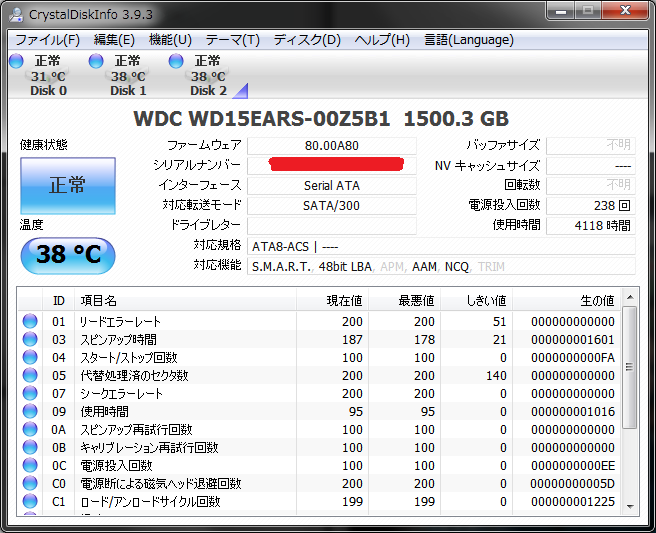Select row 電源断による磁気ヘッド退避回数

pos(319,483)
